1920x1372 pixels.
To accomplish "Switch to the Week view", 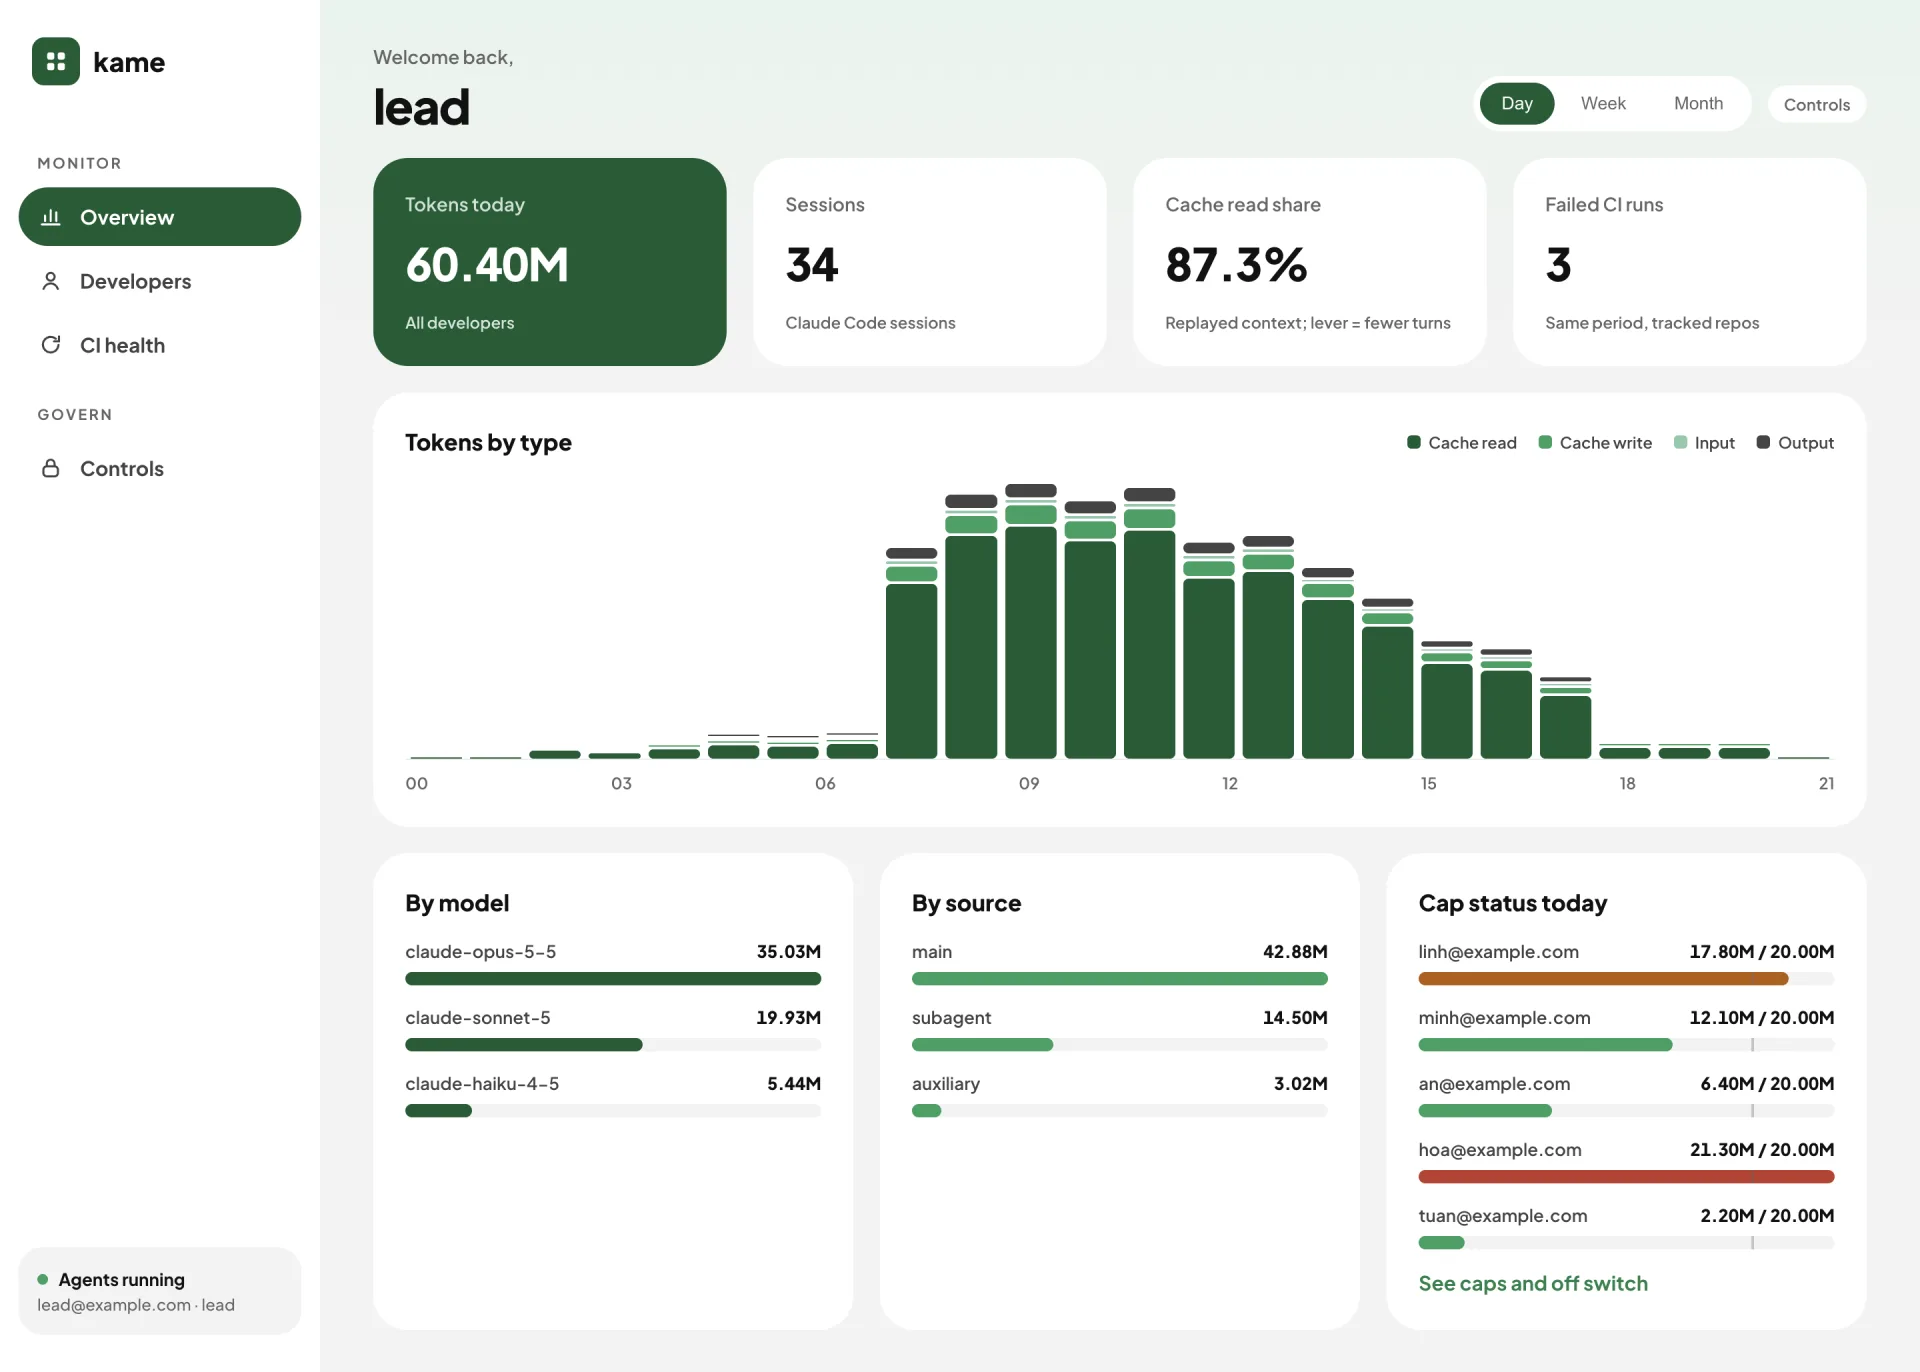I will [x=1603, y=103].
